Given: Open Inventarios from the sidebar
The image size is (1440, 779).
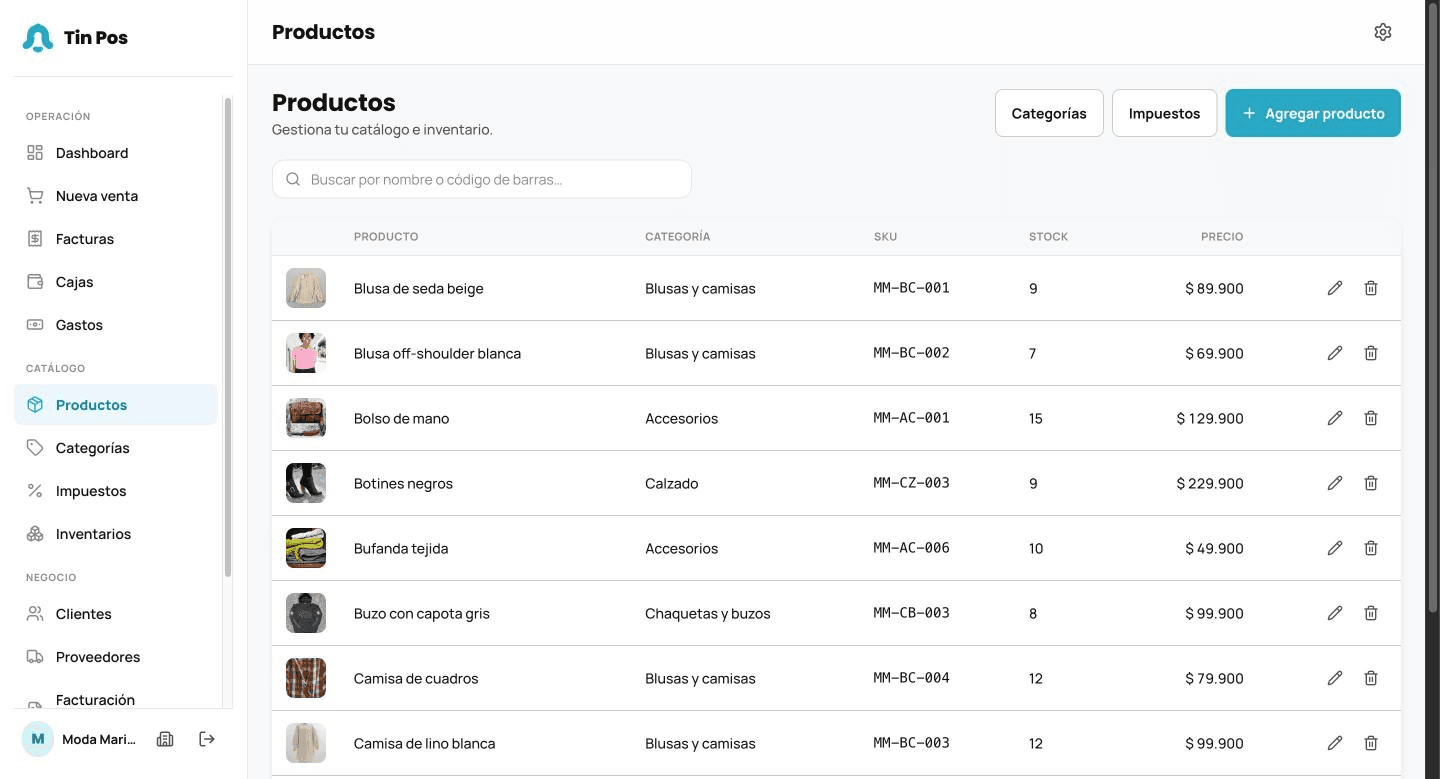Looking at the screenshot, I should (x=116, y=534).
